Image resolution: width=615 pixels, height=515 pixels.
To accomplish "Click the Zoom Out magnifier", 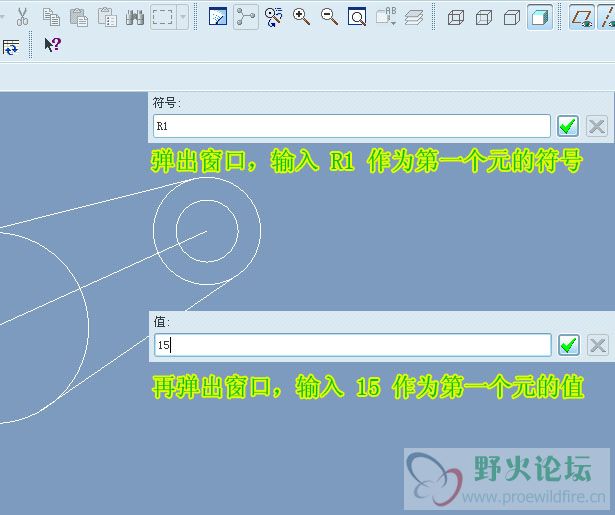I will [329, 17].
